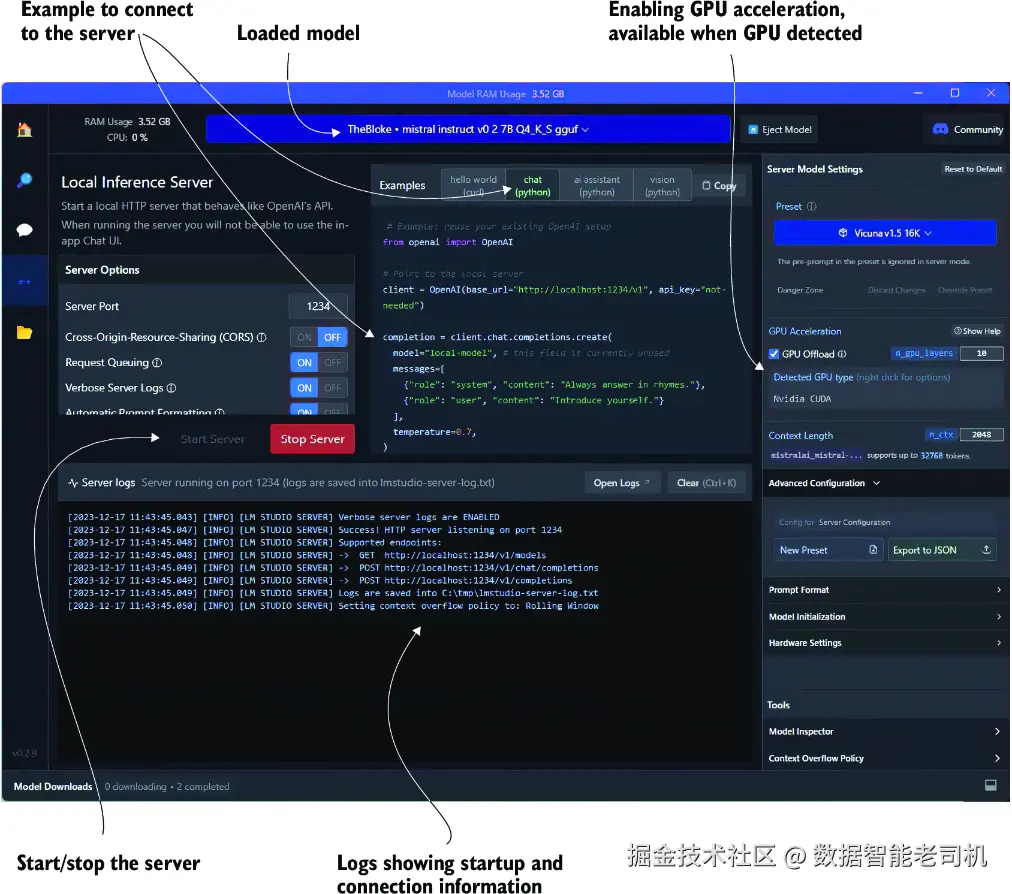Image resolution: width=1012 pixels, height=894 pixels.
Task: Click Show Help for GPU Acceleration
Action: tap(977, 331)
